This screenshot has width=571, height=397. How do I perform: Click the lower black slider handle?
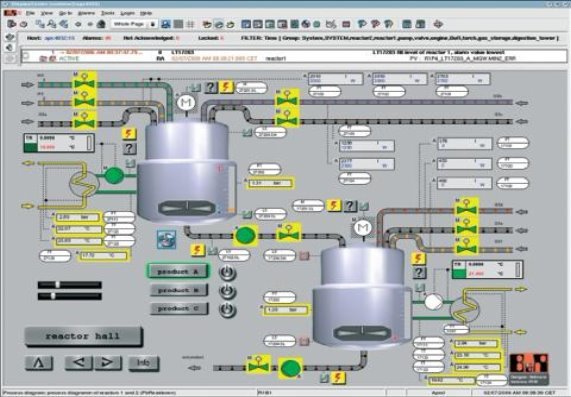(53, 296)
